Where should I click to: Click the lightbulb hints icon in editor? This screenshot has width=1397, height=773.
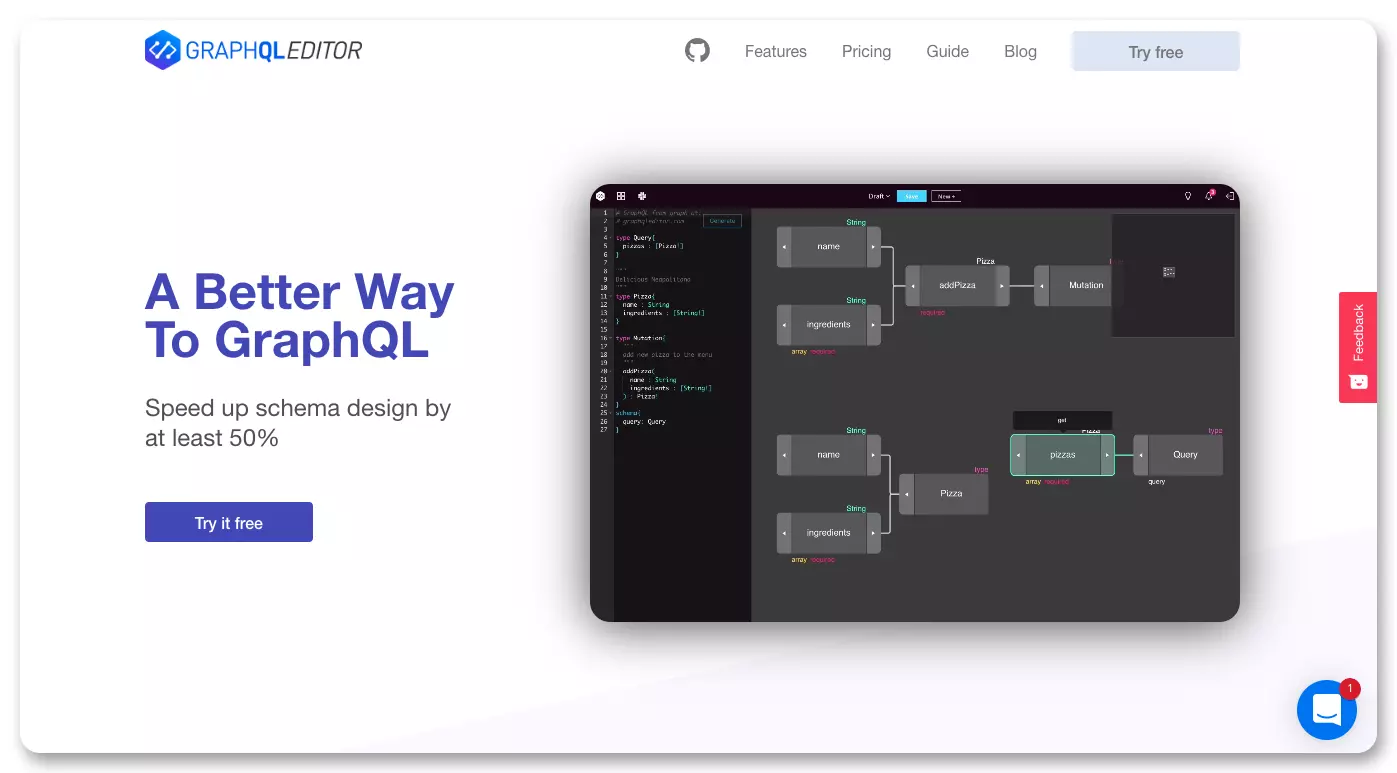pos(1188,196)
